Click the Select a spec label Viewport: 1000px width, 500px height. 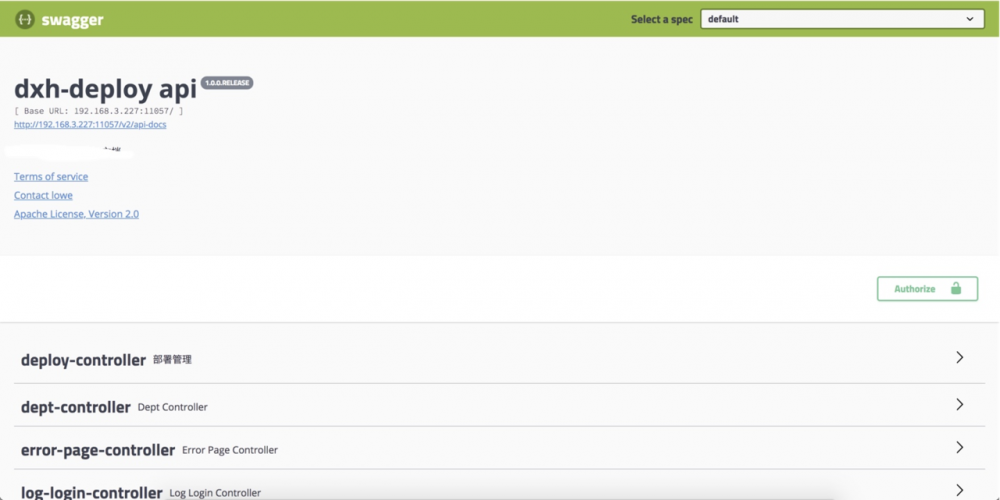click(661, 19)
